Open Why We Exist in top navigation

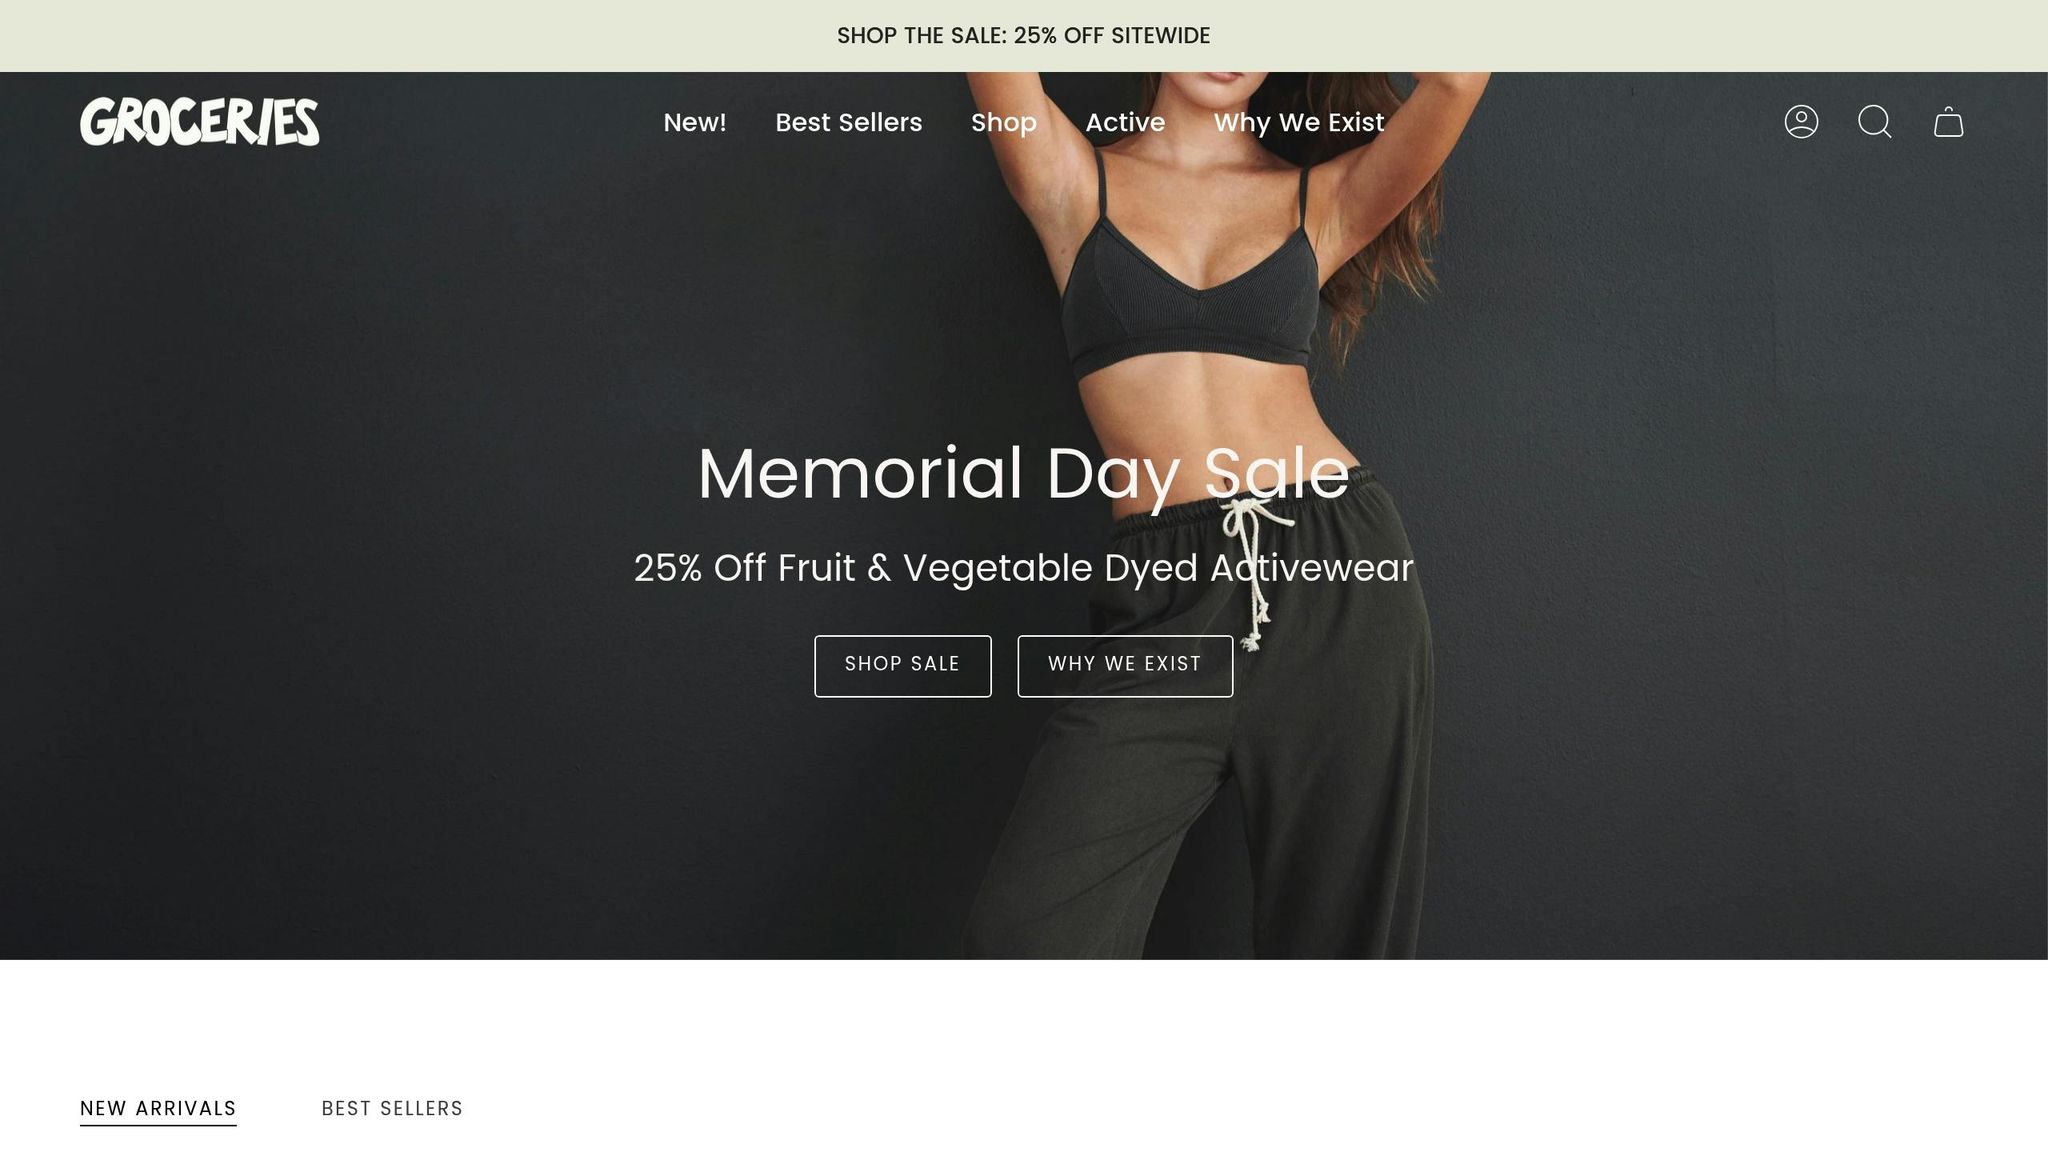[1299, 122]
